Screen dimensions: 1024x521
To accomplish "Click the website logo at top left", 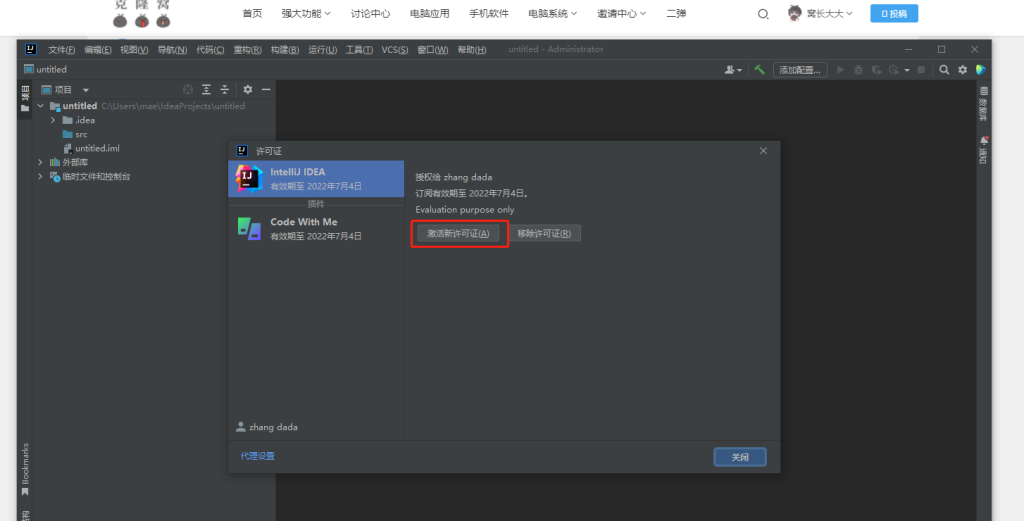I will point(142,13).
